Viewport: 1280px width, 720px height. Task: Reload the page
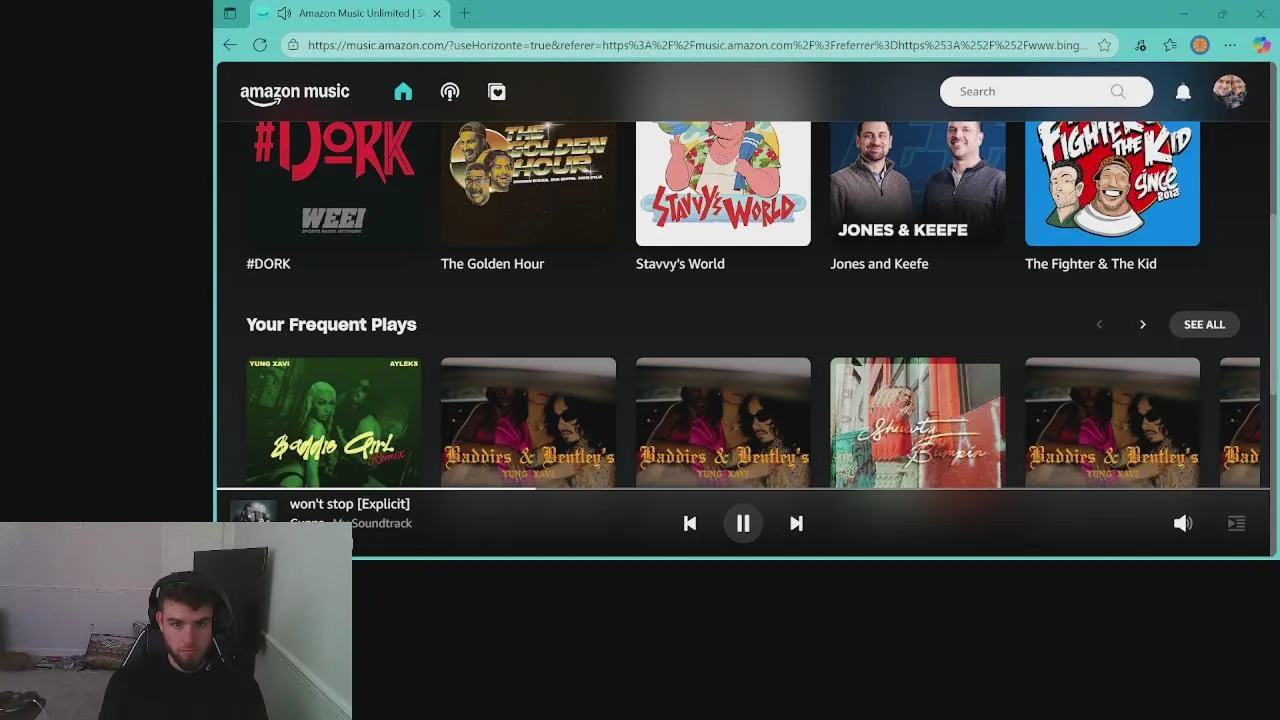click(x=260, y=45)
